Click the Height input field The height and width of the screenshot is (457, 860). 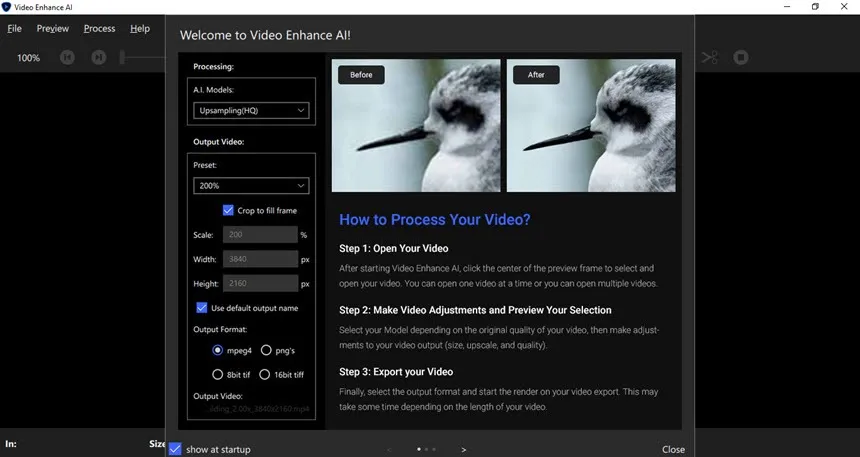click(x=261, y=283)
